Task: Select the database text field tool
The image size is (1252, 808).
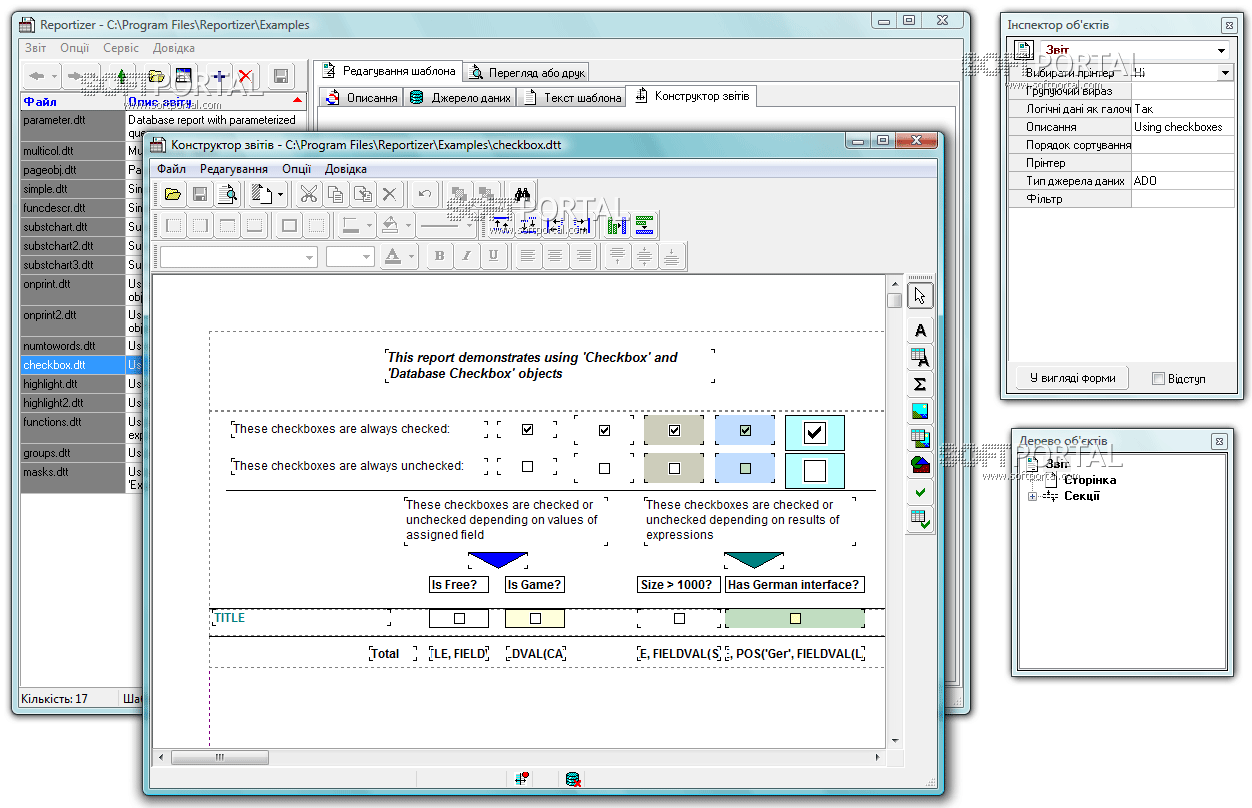Action: pos(920,357)
